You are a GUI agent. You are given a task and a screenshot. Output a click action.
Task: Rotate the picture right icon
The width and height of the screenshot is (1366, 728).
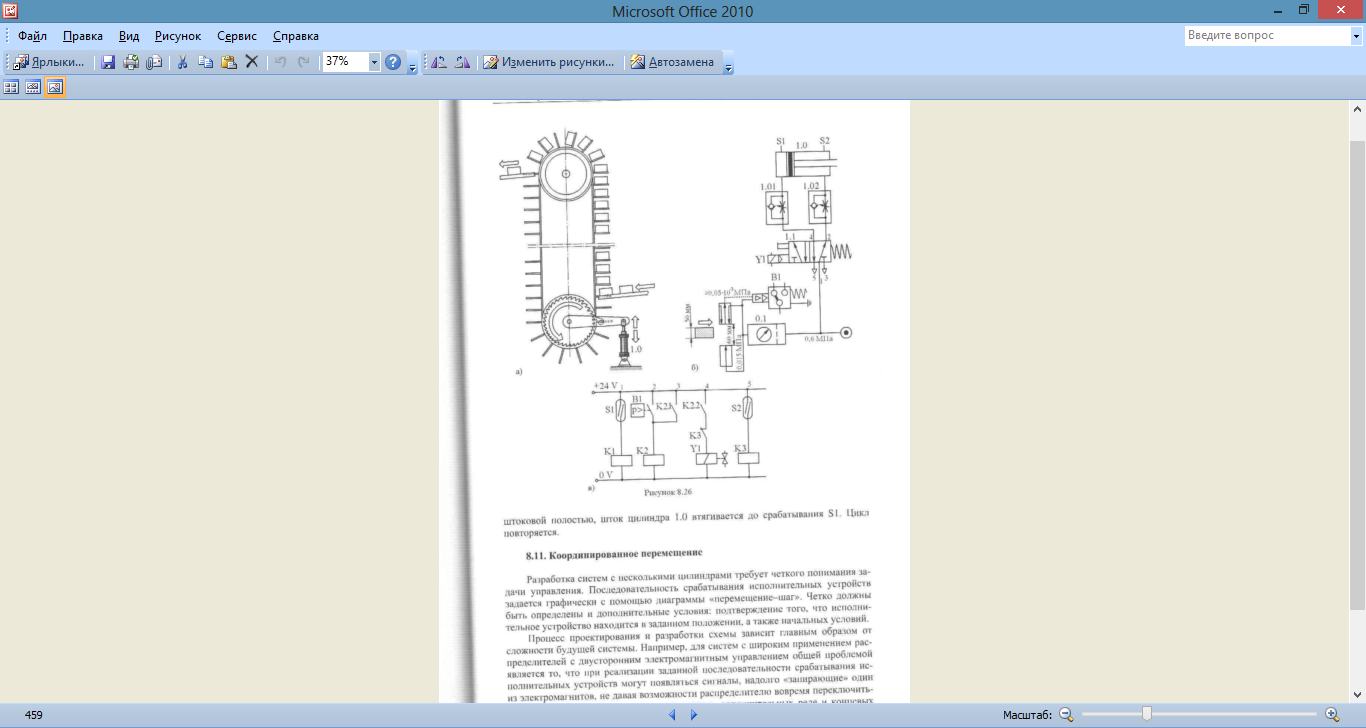coord(462,62)
